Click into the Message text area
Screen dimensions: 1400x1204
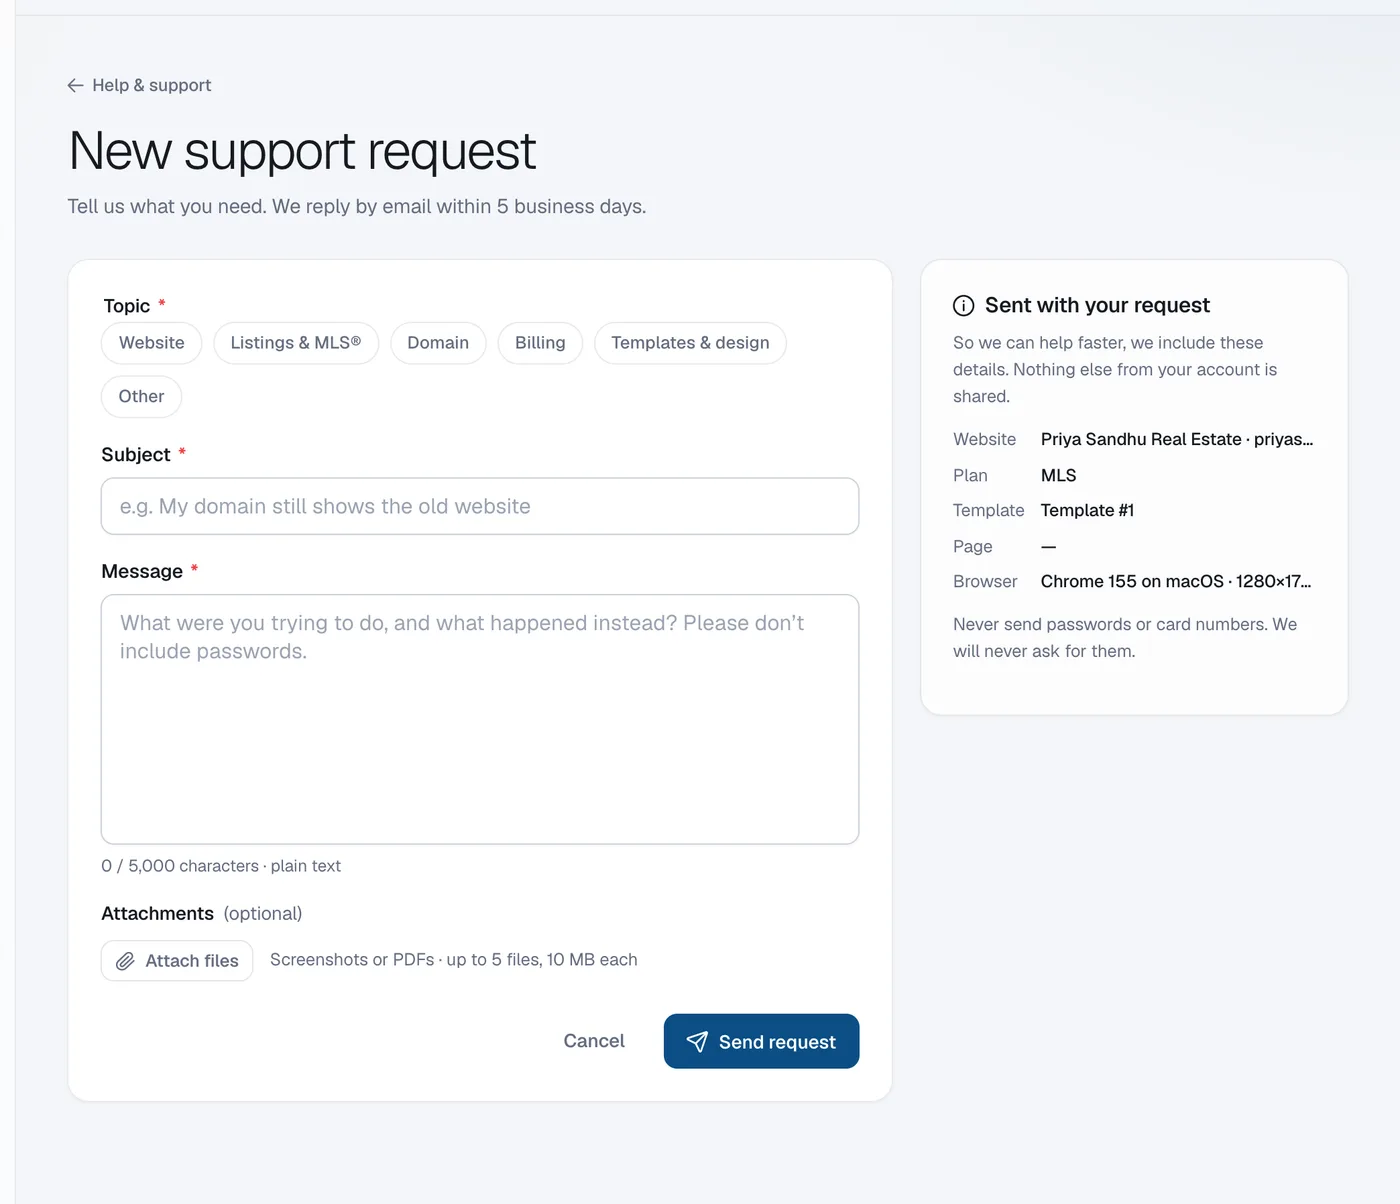click(480, 719)
